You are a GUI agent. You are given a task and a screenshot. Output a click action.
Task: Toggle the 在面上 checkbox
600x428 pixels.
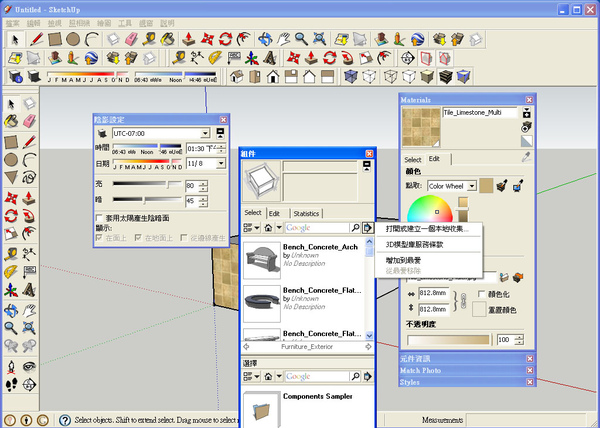[99, 238]
